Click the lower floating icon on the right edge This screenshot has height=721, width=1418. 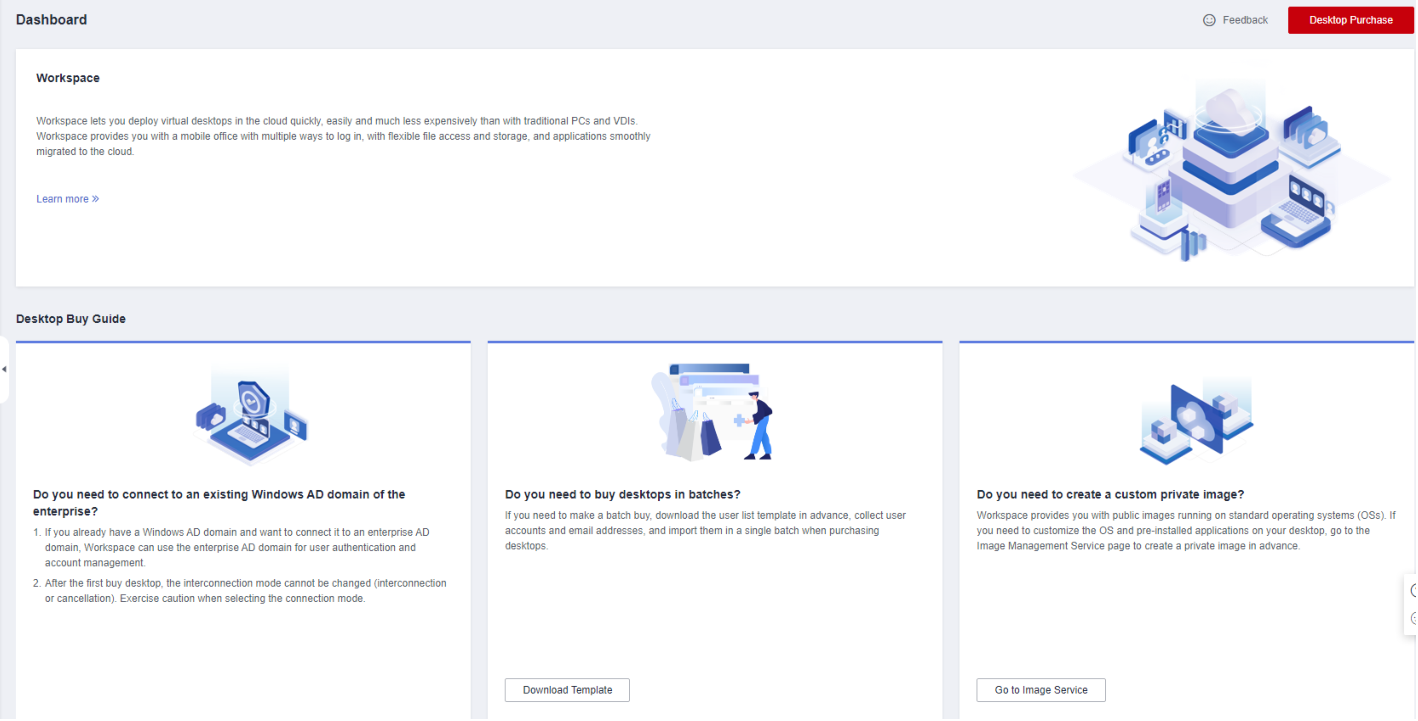tap(1412, 618)
